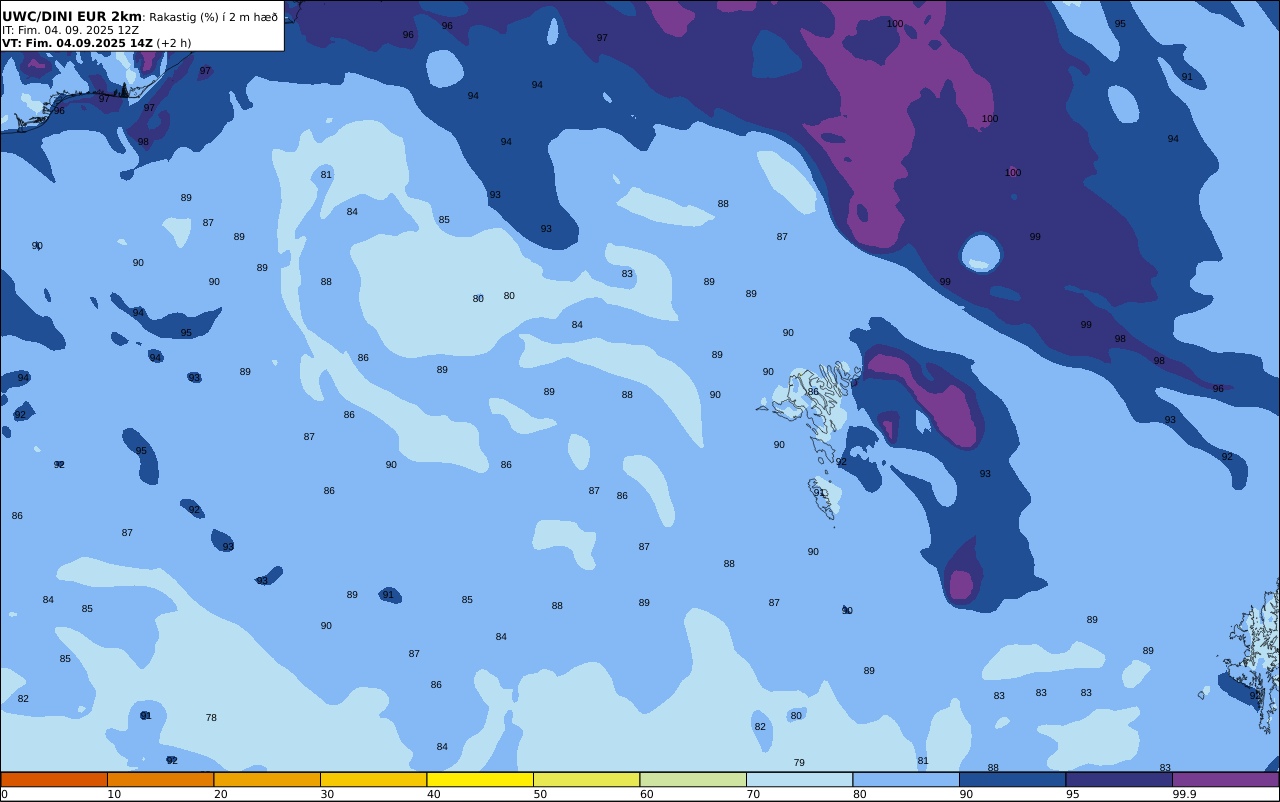Select the pale blue 70–80 legend swatch
The width and height of the screenshot is (1280, 802).
click(799, 779)
